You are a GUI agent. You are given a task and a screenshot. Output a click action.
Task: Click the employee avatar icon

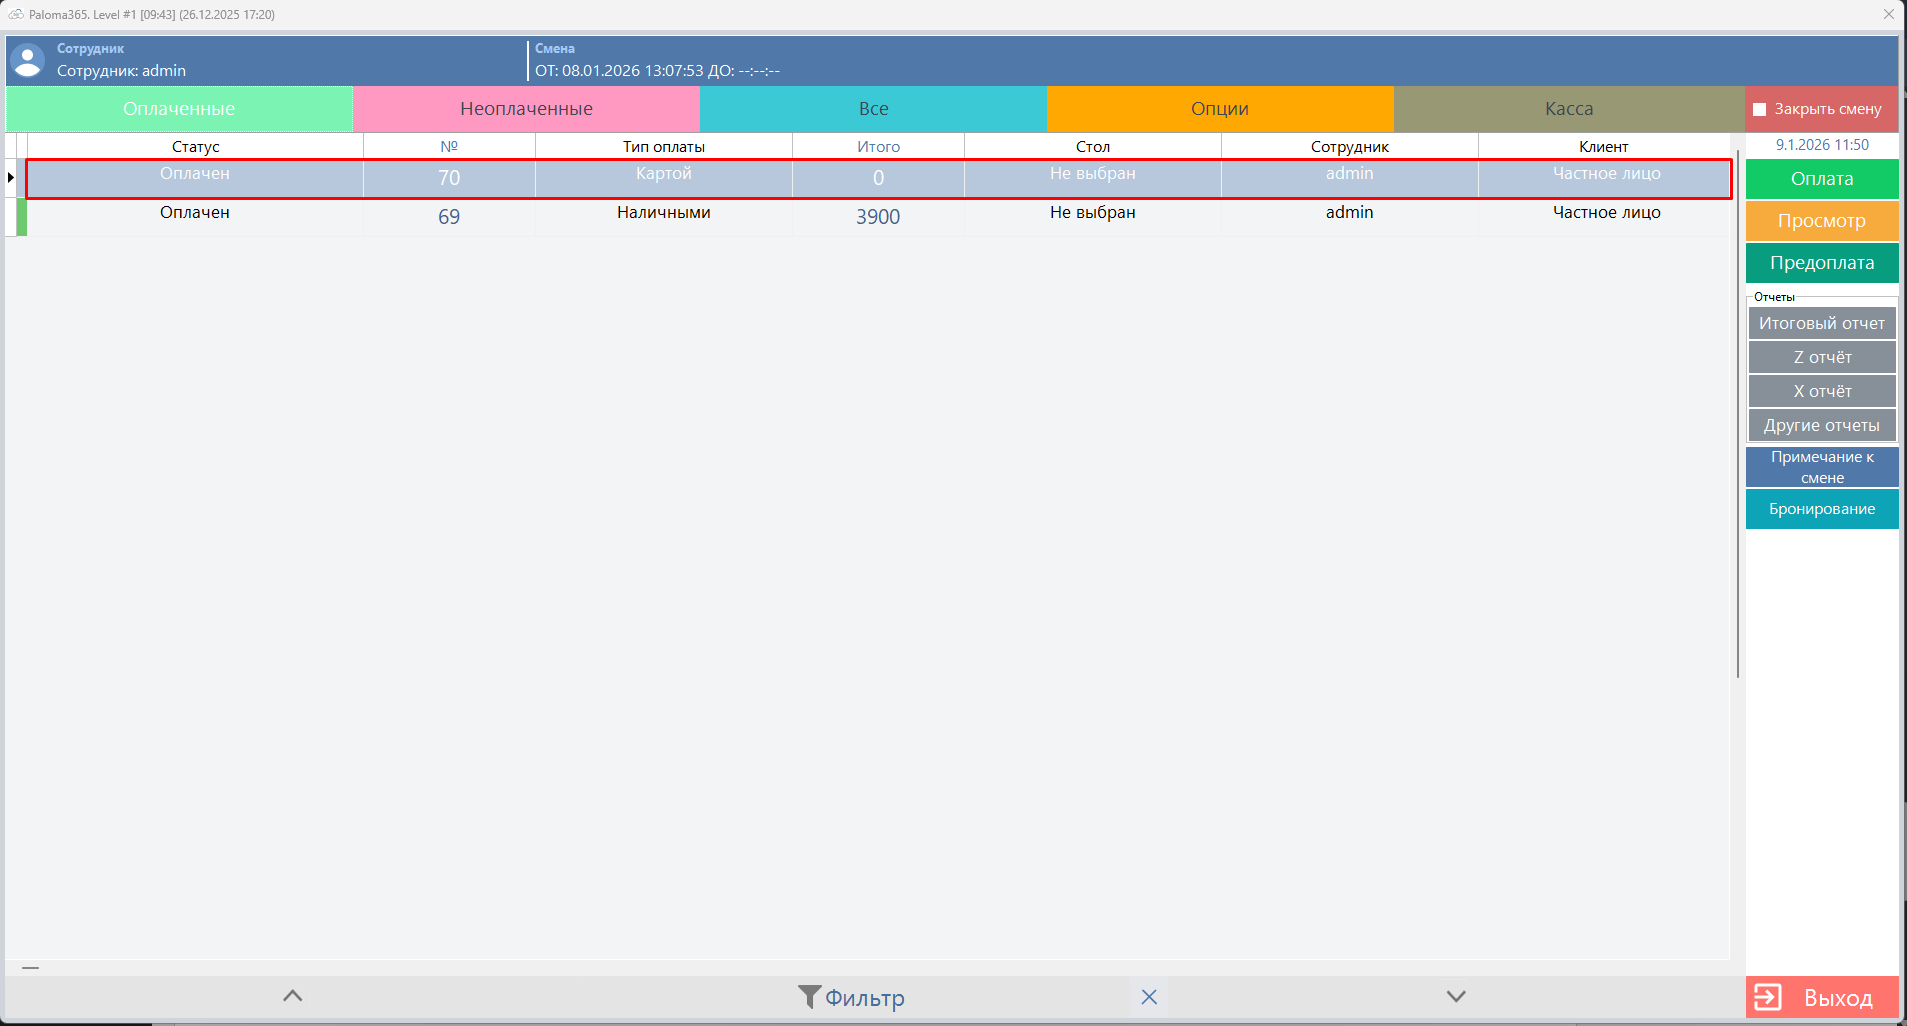click(27, 60)
